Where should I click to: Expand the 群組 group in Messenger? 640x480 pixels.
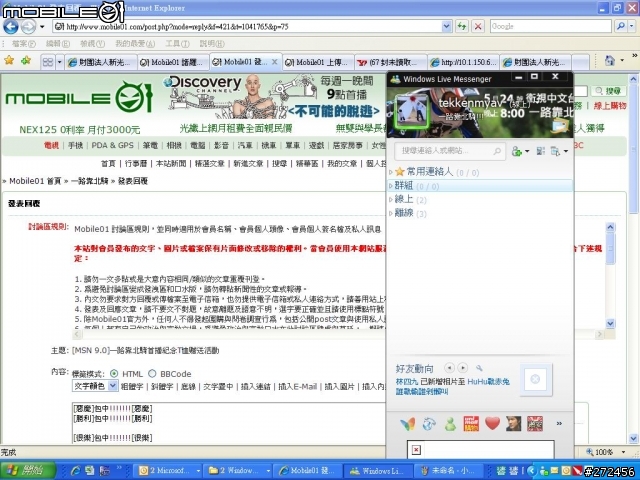tap(391, 186)
